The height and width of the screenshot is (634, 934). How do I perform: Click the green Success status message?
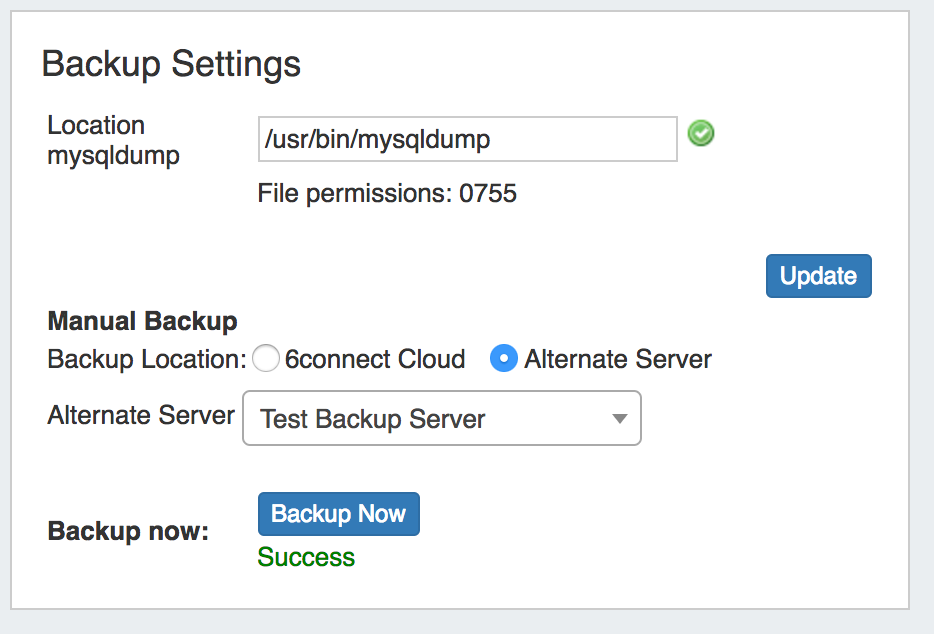pyautogui.click(x=306, y=557)
